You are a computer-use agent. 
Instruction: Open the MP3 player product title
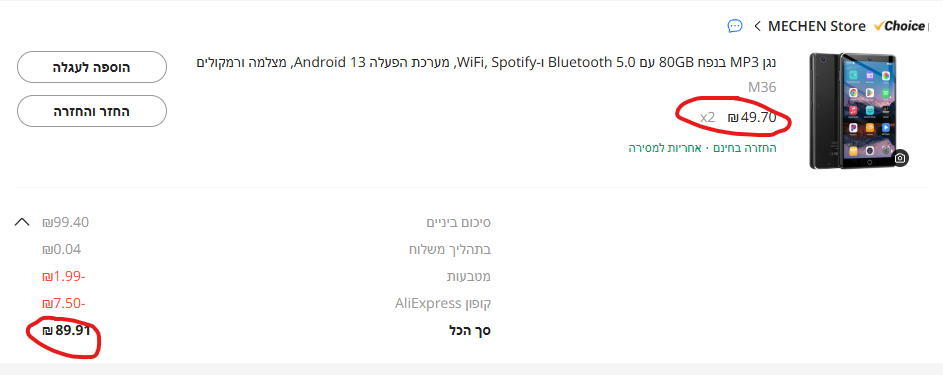click(x=487, y=62)
